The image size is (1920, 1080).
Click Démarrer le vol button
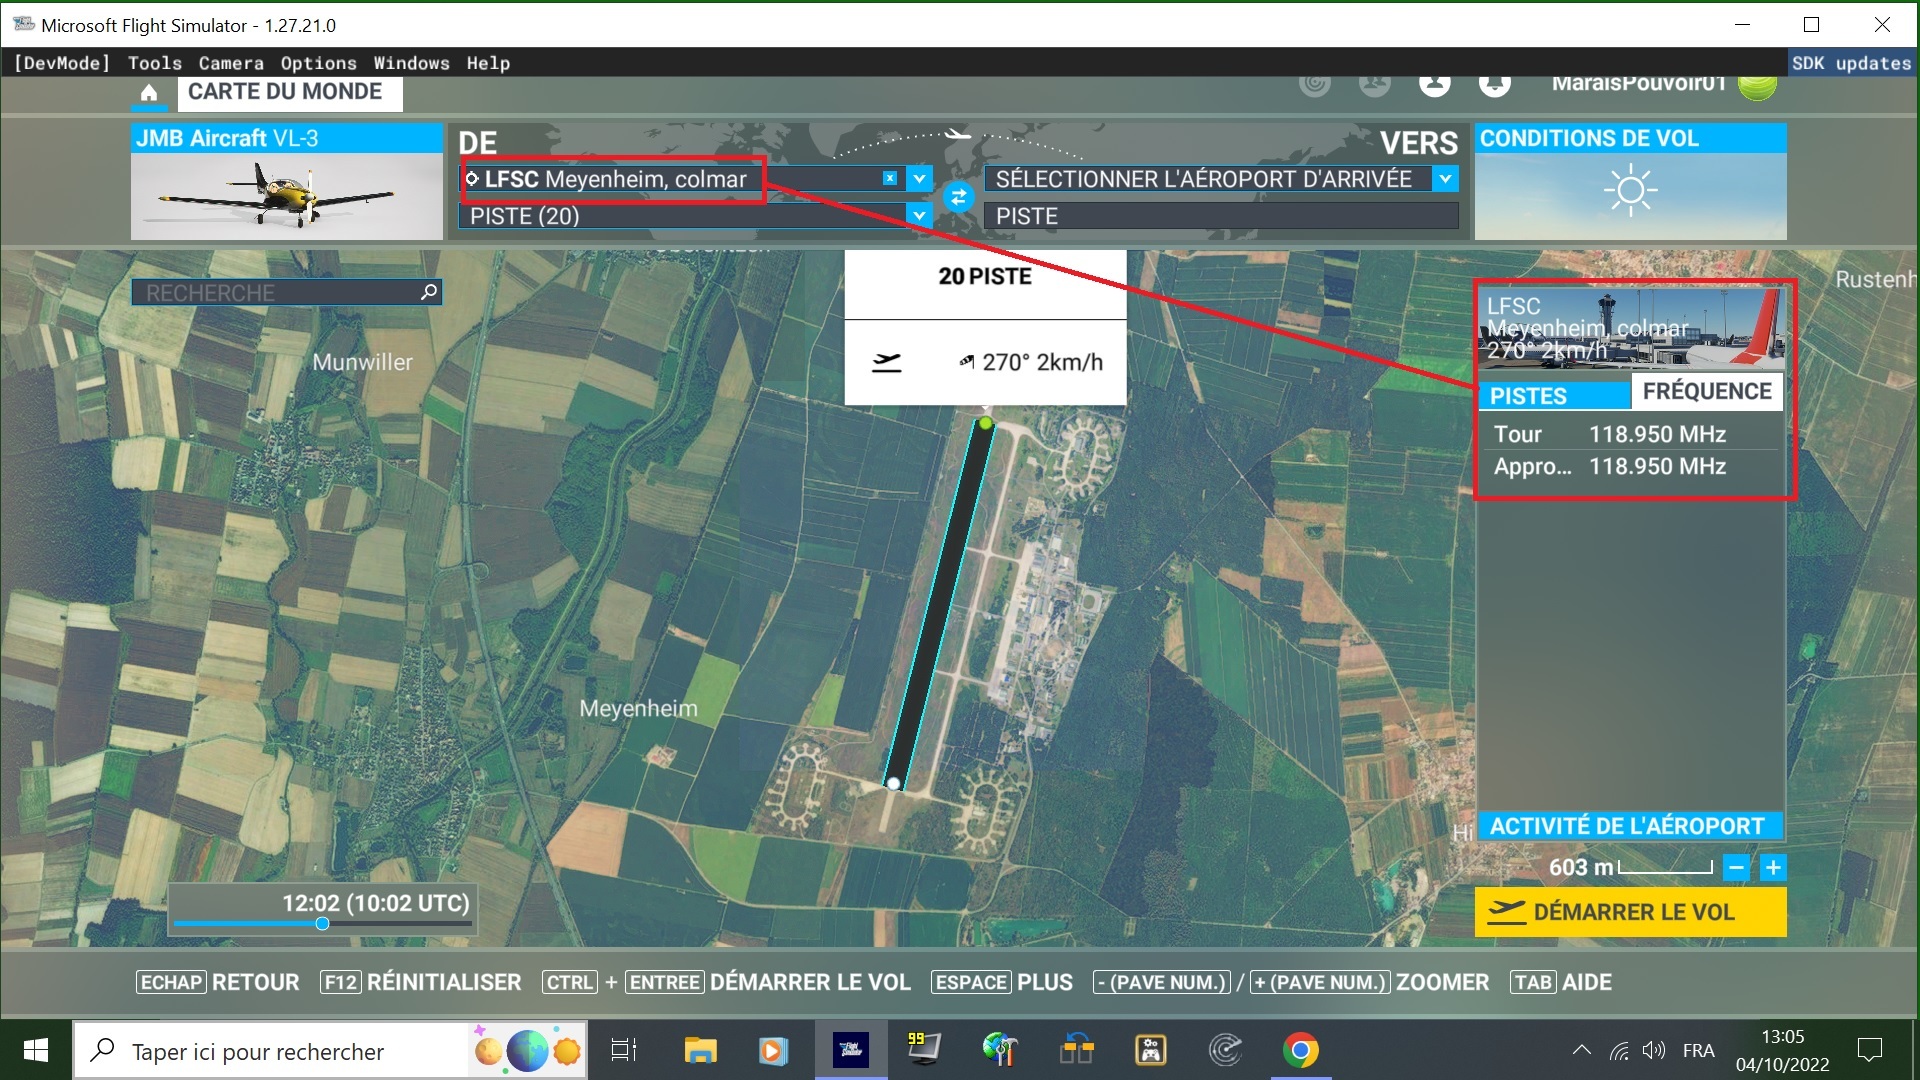1630,912
